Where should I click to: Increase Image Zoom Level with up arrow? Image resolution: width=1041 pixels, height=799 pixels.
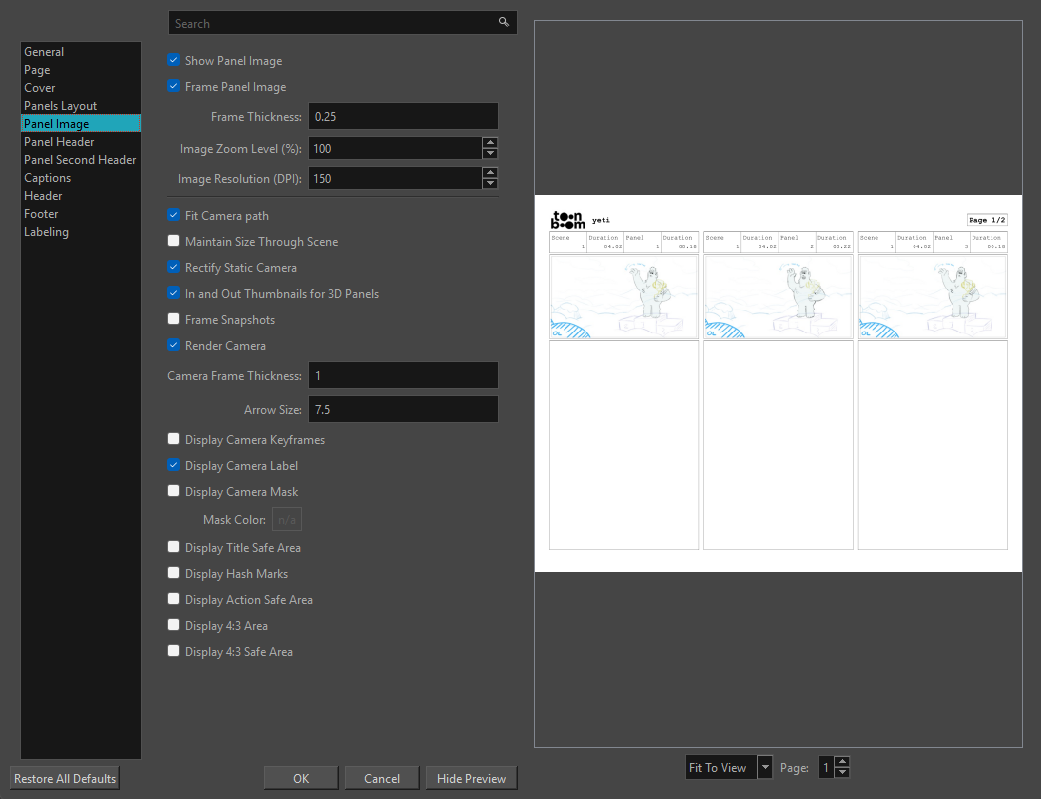coord(490,143)
